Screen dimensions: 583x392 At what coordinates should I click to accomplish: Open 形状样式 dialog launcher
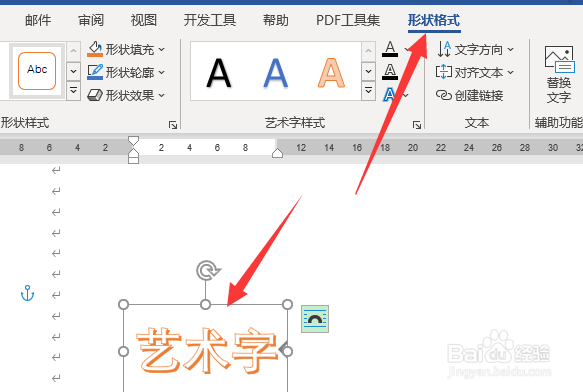[173, 125]
